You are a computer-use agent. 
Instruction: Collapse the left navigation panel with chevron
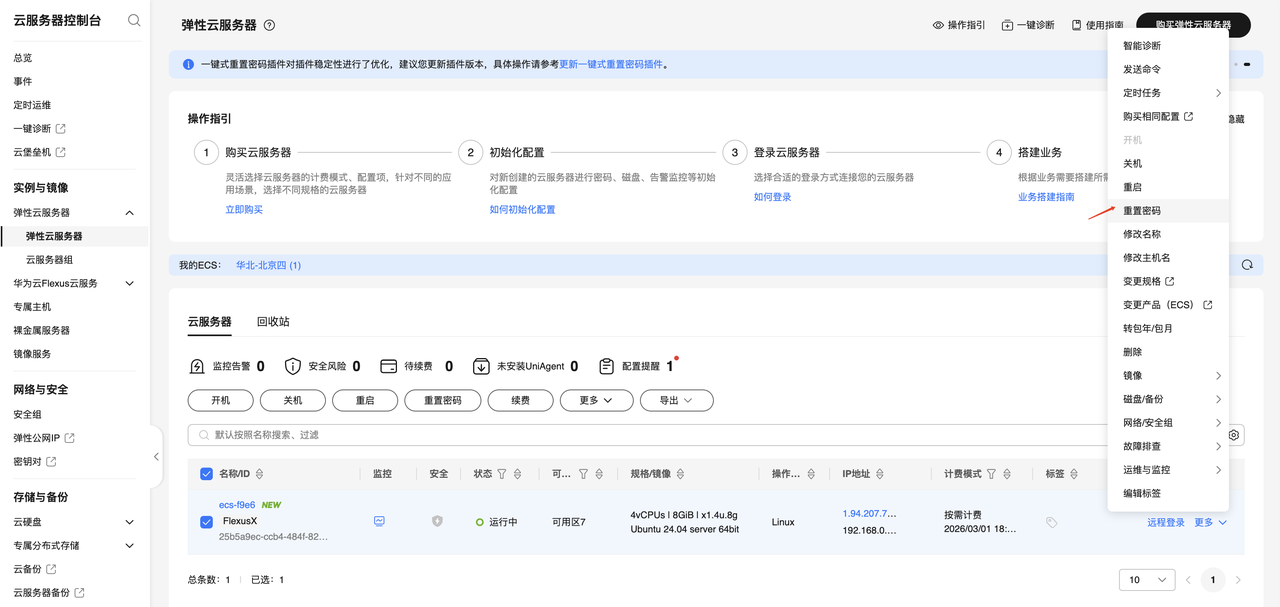click(156, 455)
